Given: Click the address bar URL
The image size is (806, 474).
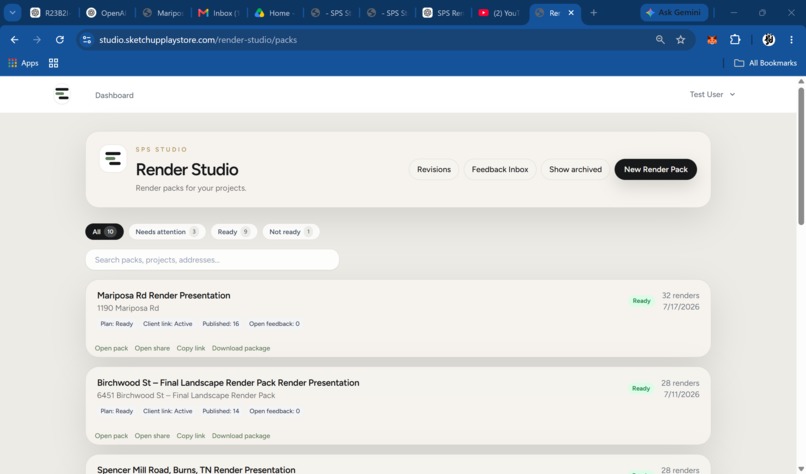Looking at the screenshot, I should coord(198,40).
